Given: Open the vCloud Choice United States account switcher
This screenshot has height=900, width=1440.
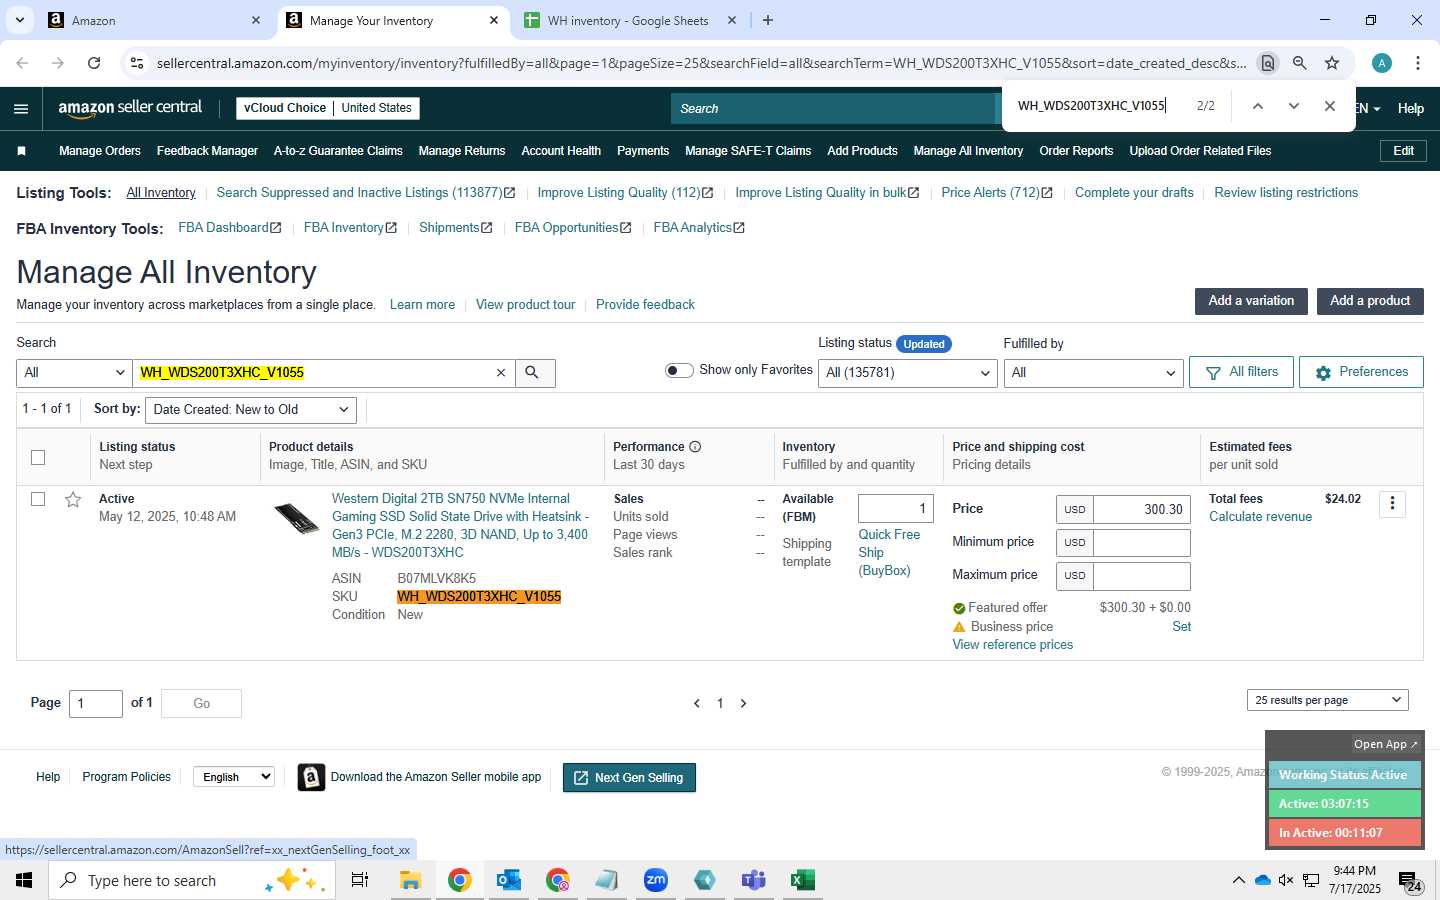Looking at the screenshot, I should click(328, 108).
